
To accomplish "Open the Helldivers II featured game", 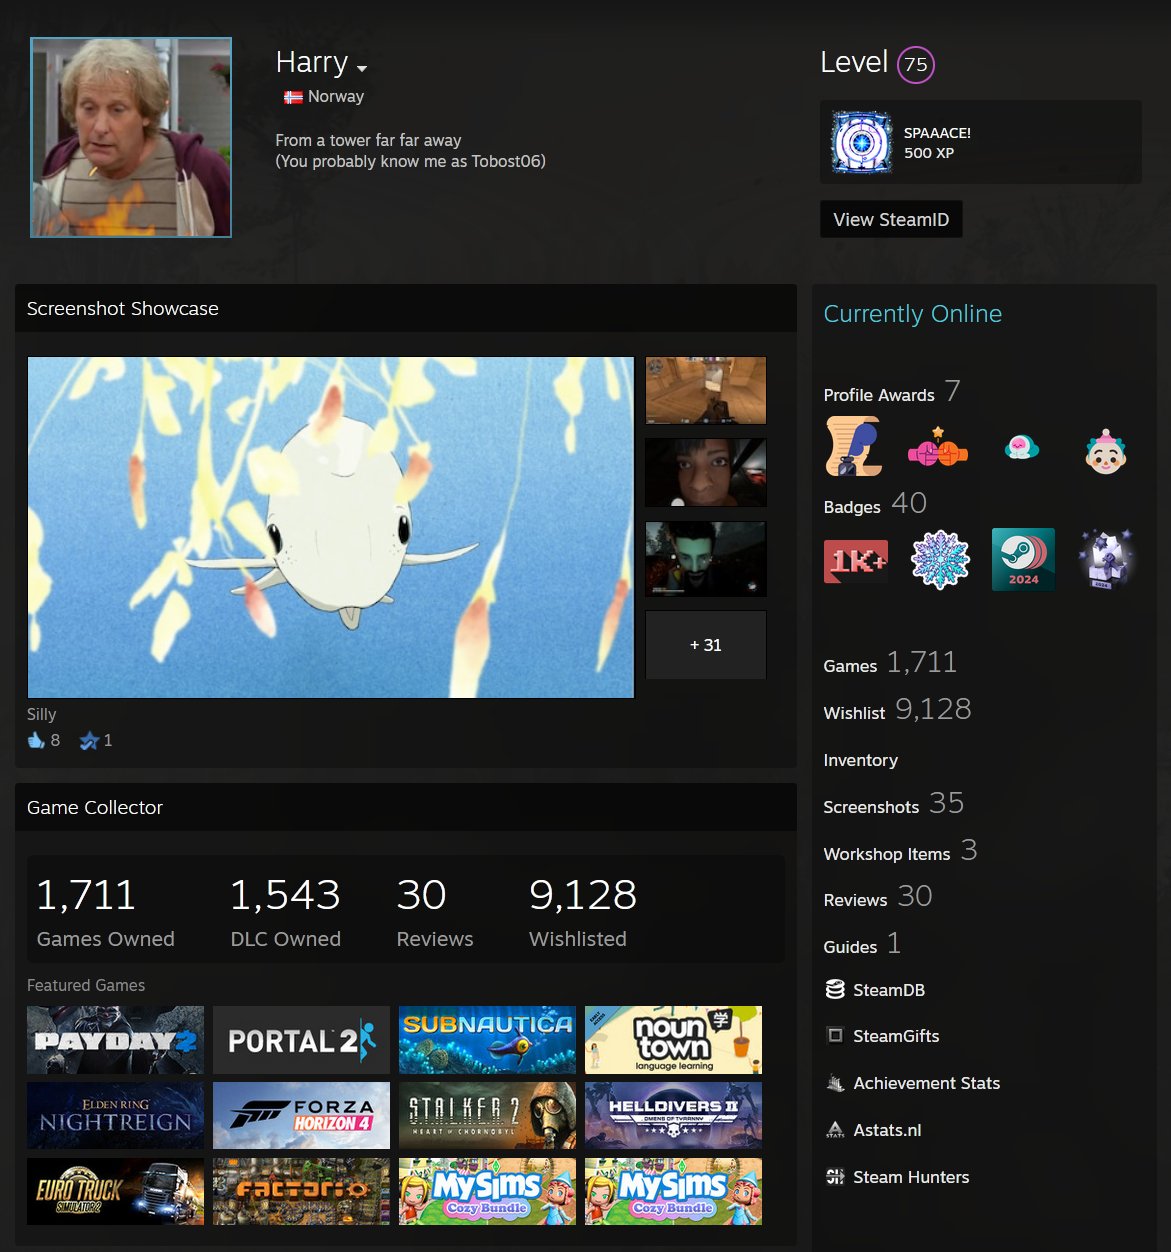I will (673, 1115).
